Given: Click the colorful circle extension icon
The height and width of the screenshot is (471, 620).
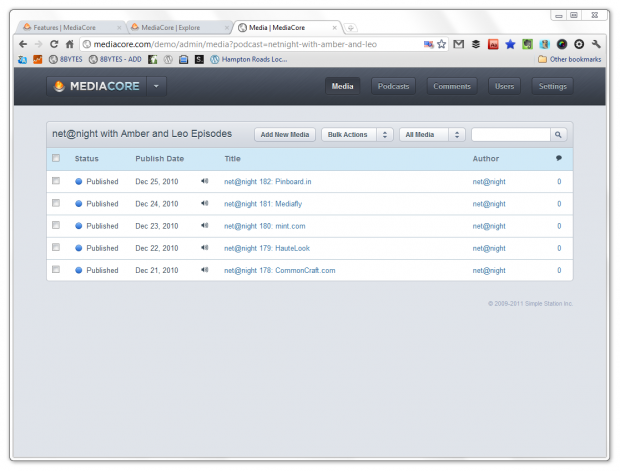Looking at the screenshot, I should [562, 44].
